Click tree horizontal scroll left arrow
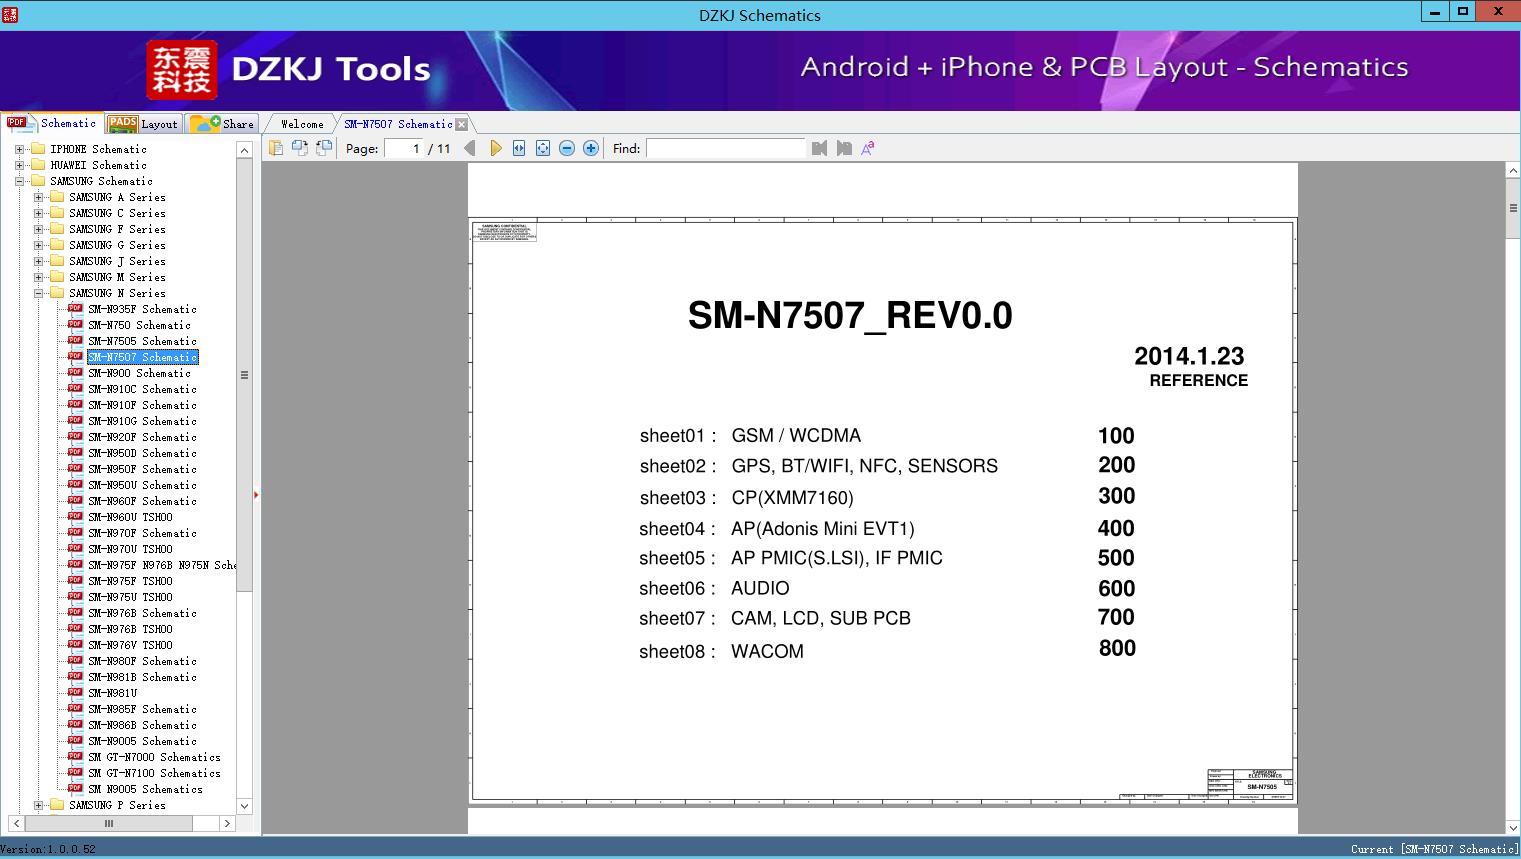 [x=16, y=823]
